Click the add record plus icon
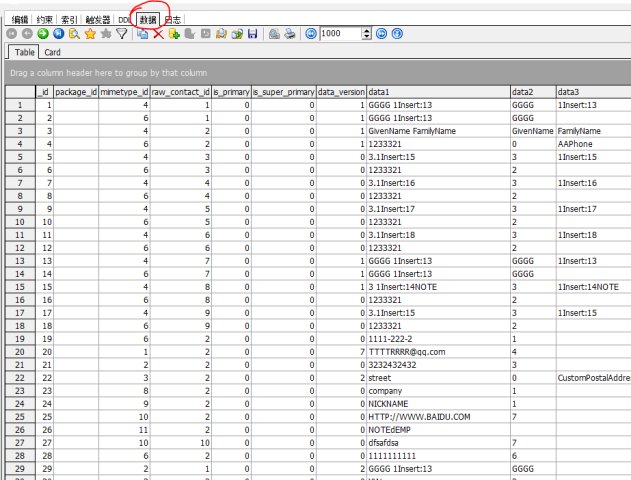This screenshot has height=480, width=631. (x=174, y=34)
